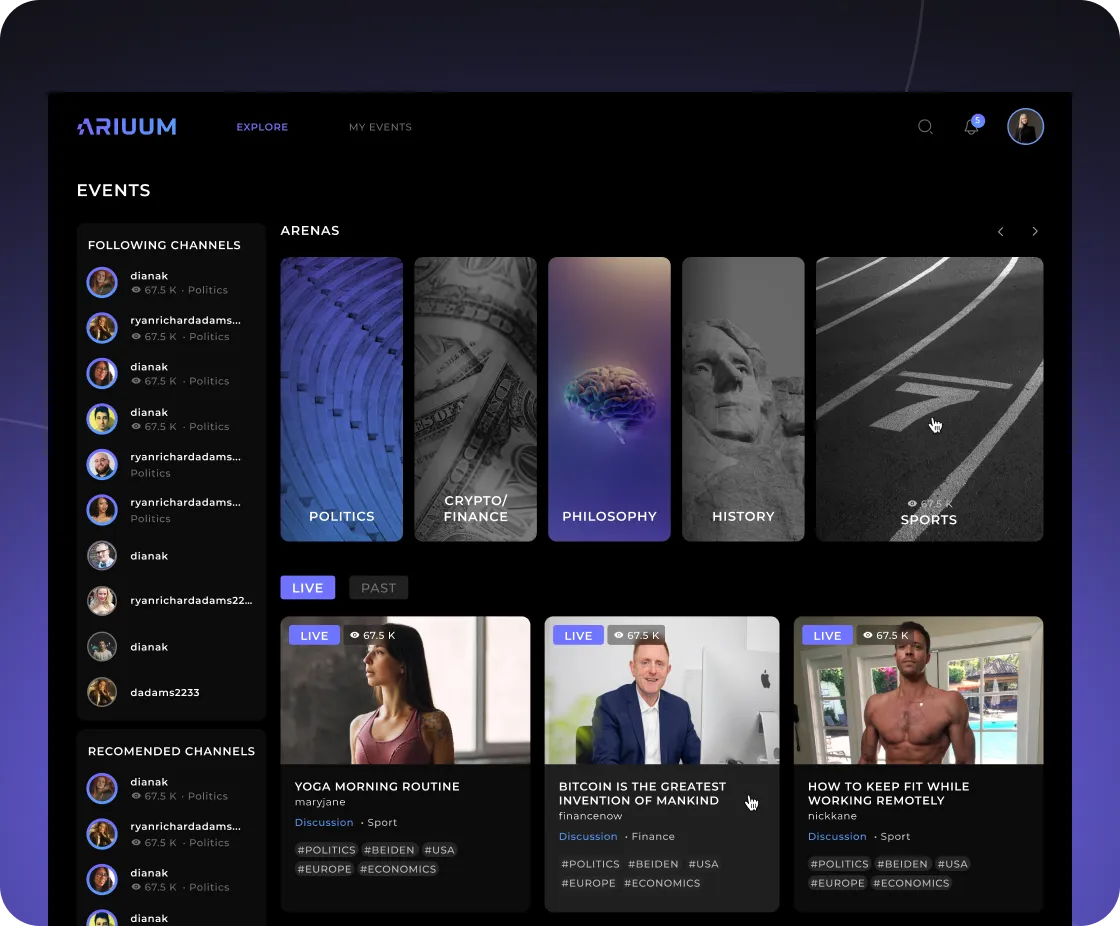Select #BEIDEN tag on Yoga card

pos(389,850)
